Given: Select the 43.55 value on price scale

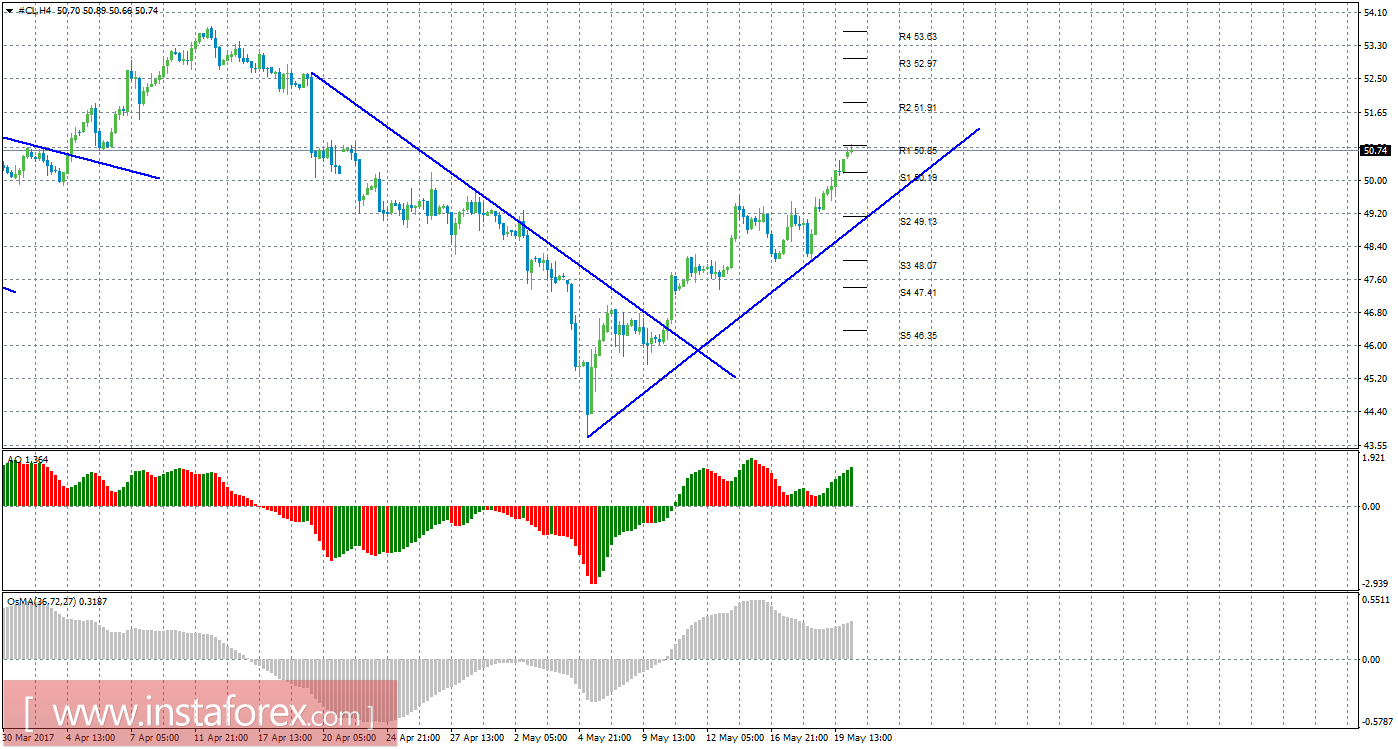Looking at the screenshot, I should 1375,444.
